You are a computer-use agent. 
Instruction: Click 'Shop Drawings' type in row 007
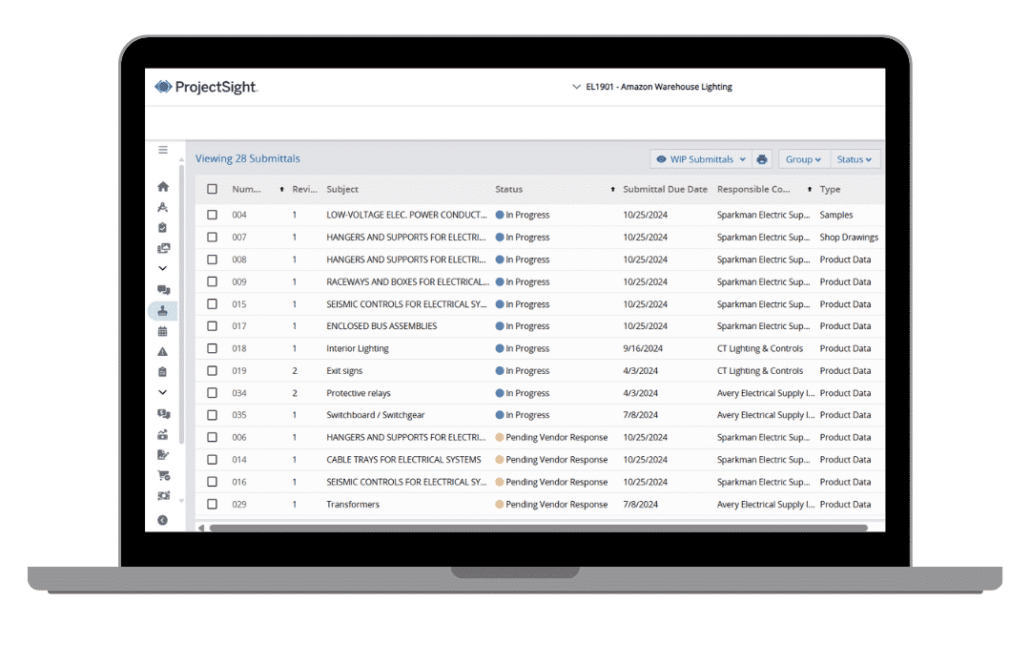(x=849, y=237)
